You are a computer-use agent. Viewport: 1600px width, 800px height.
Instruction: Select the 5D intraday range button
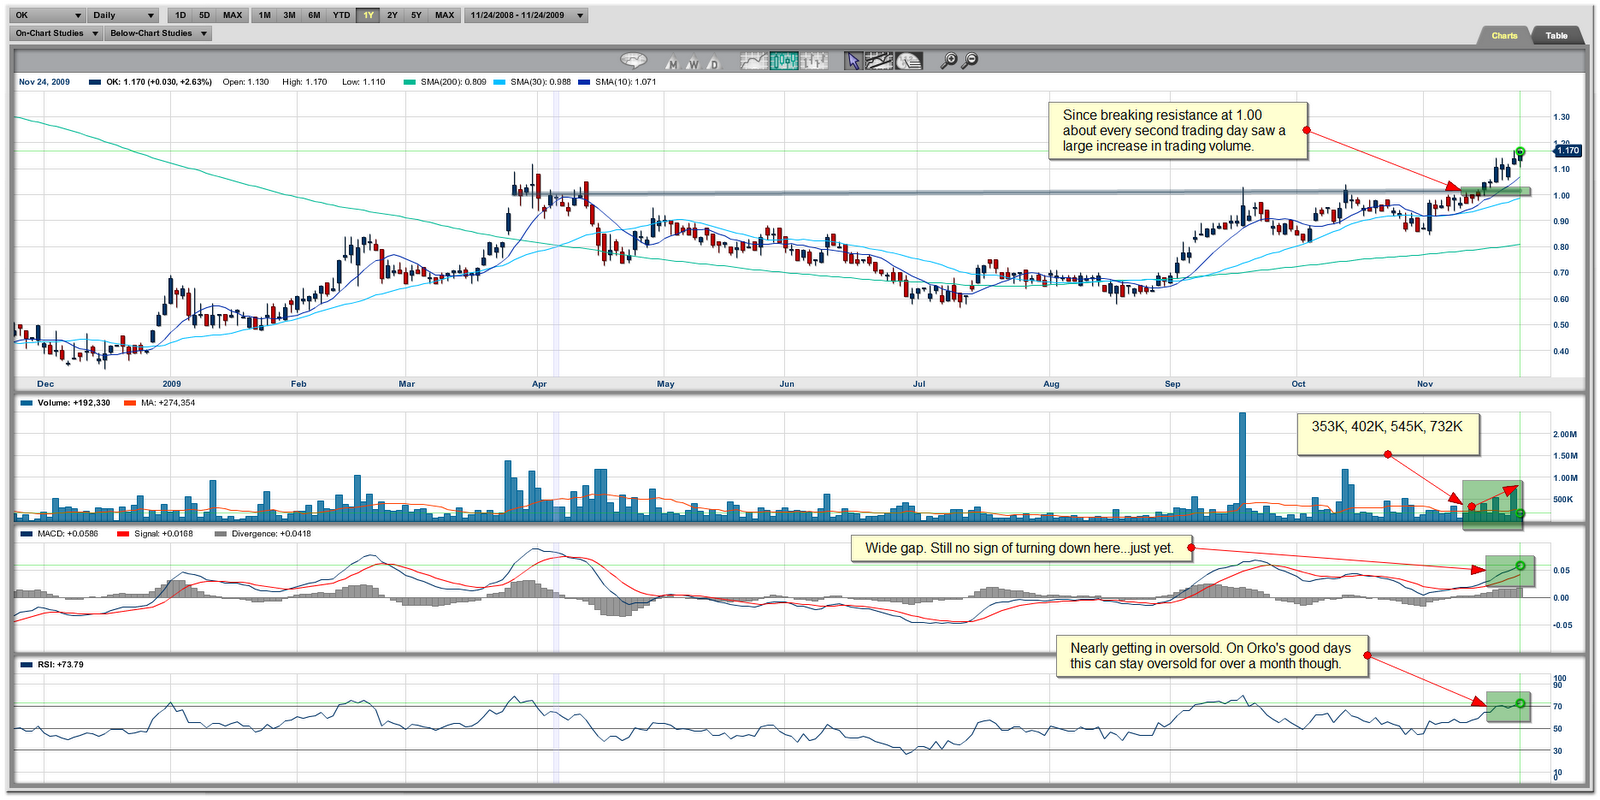(204, 15)
